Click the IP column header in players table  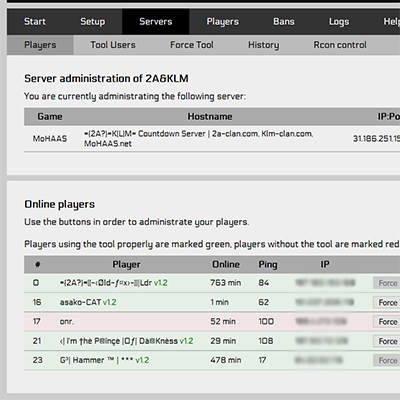325,264
